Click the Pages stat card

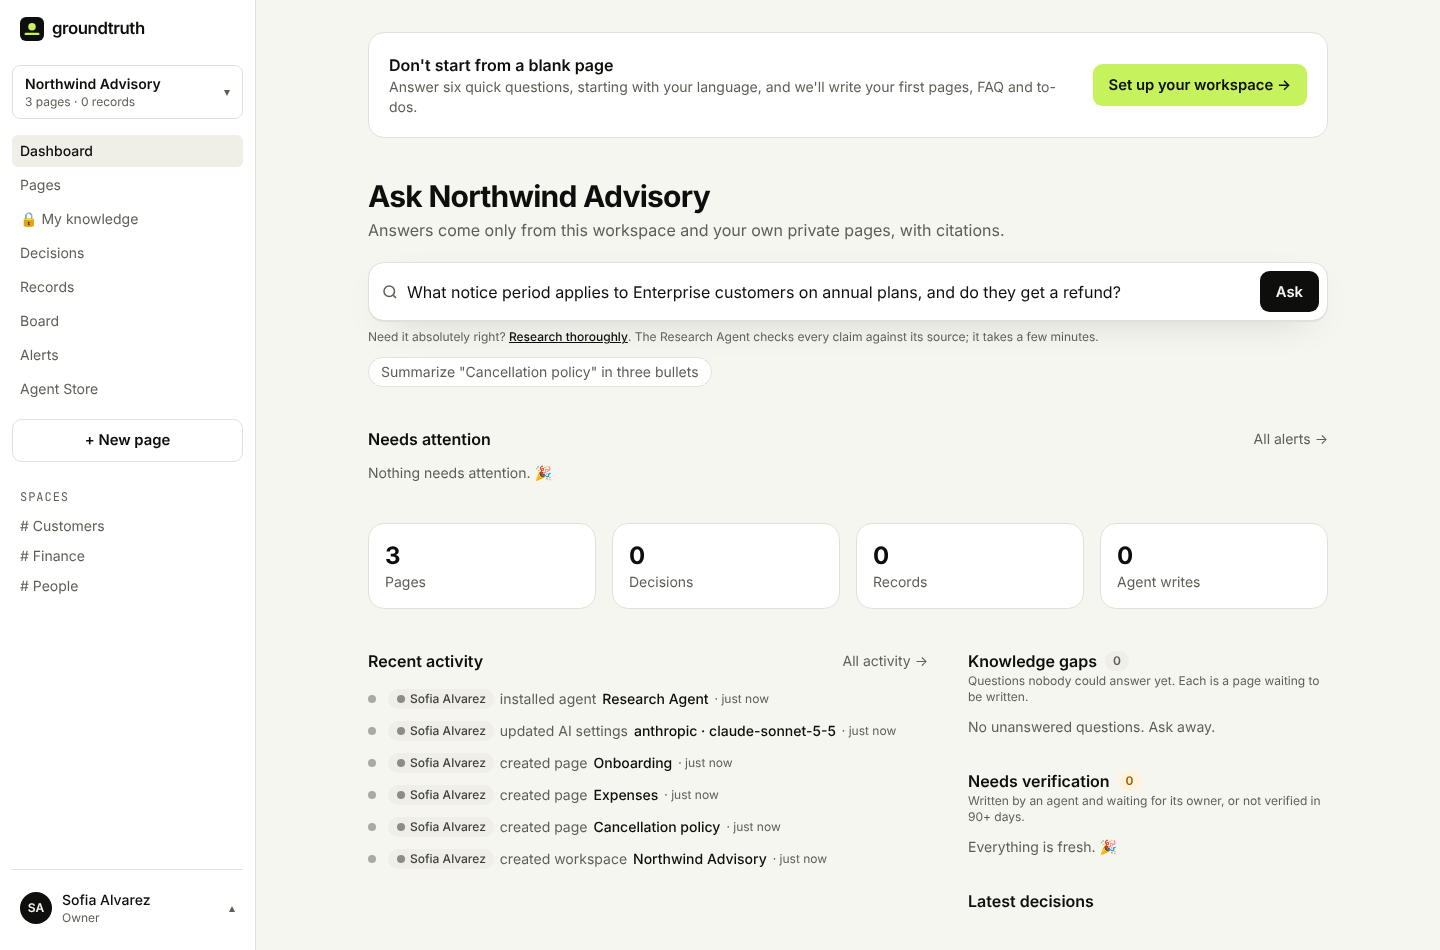coord(482,566)
